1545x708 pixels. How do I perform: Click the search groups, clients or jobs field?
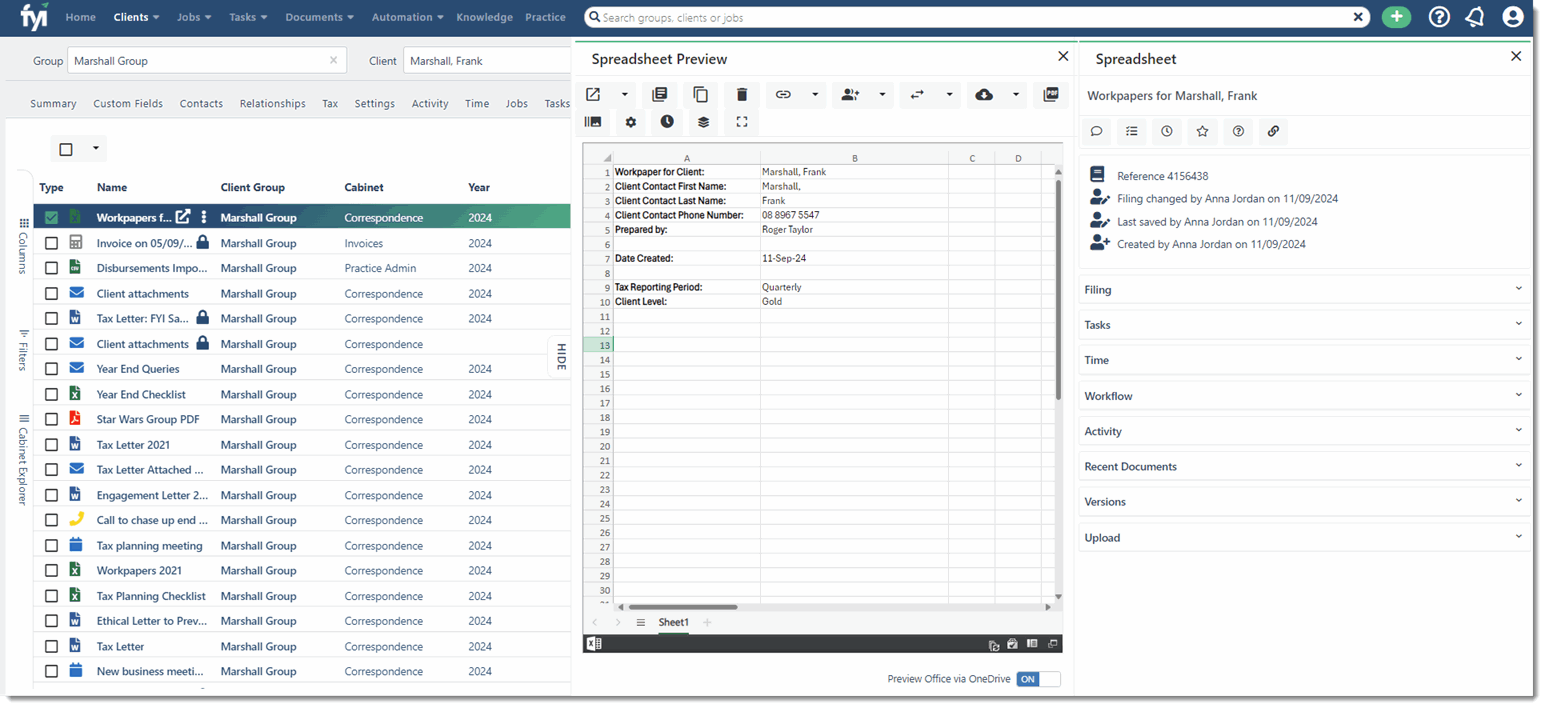pos(975,17)
